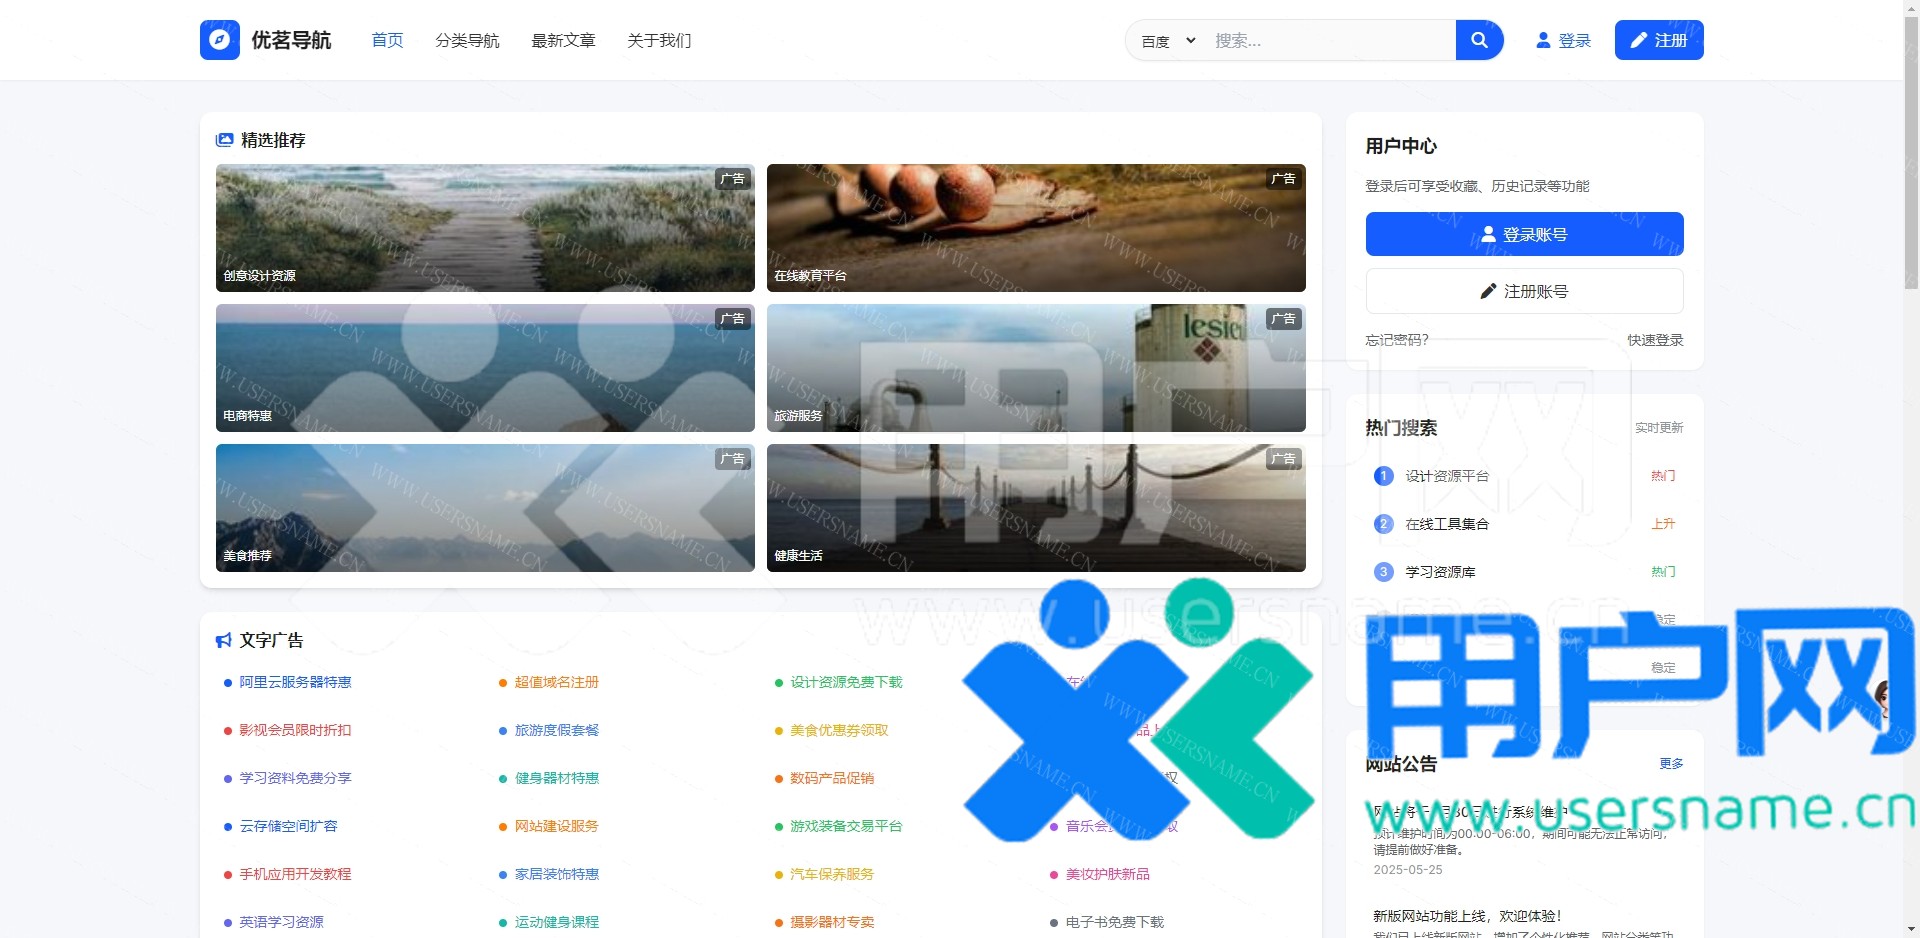Click the user icon beside 登录

pyautogui.click(x=1543, y=40)
